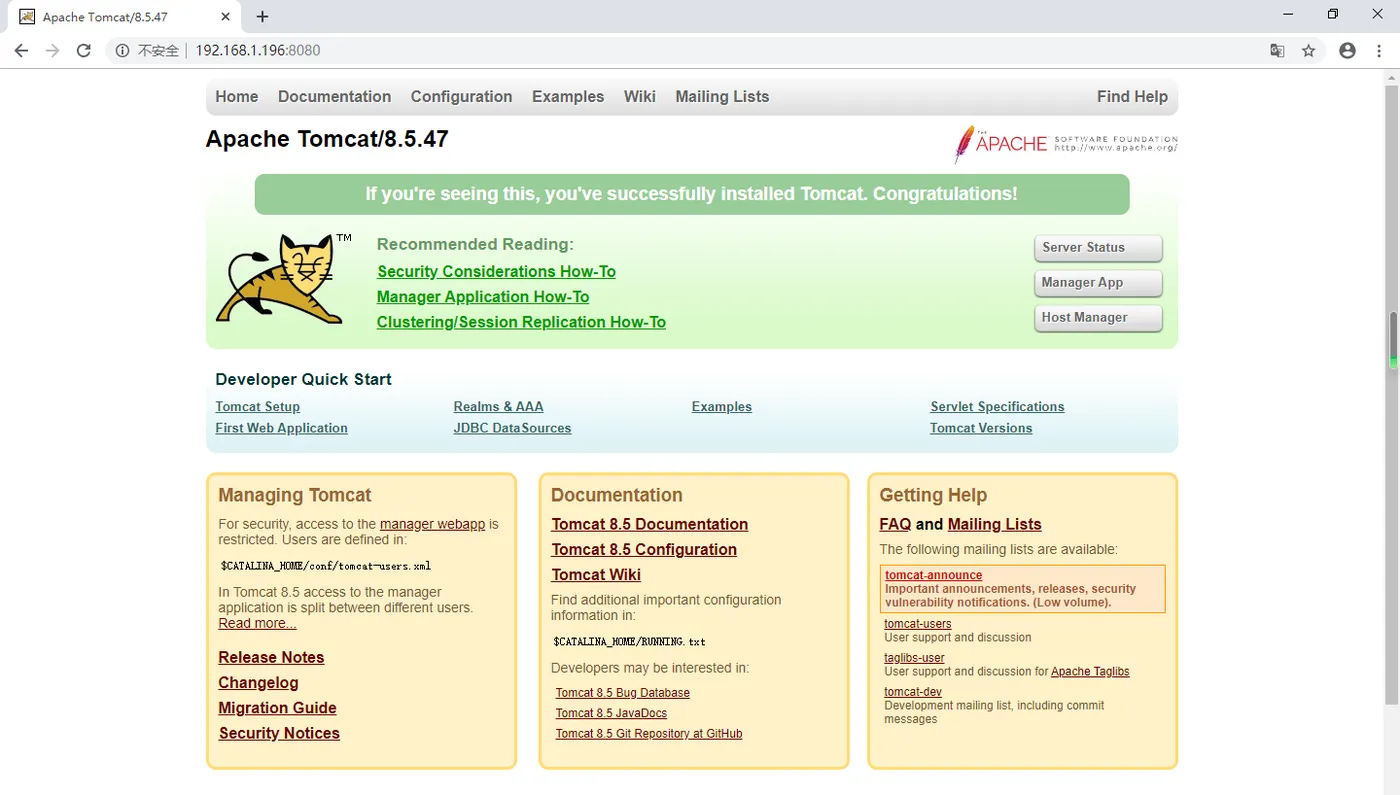The height and width of the screenshot is (795, 1400).
Task: Open Tomcat 8.5 Git Repository at GitHub
Action: click(649, 734)
